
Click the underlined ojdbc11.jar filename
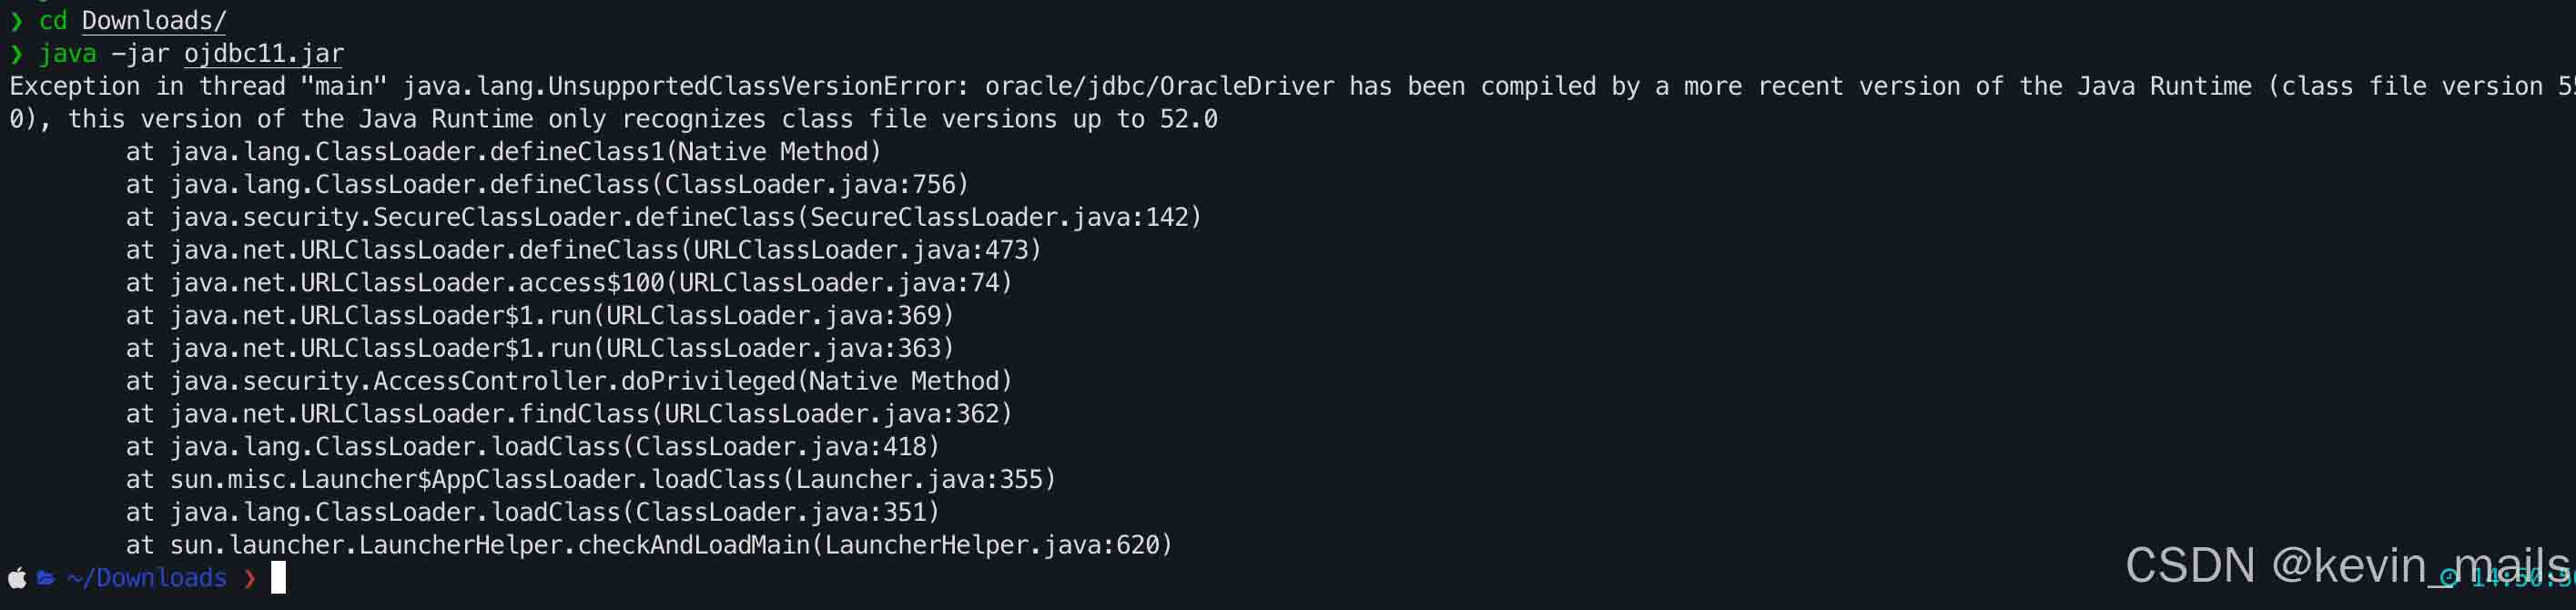pyautogui.click(x=264, y=53)
